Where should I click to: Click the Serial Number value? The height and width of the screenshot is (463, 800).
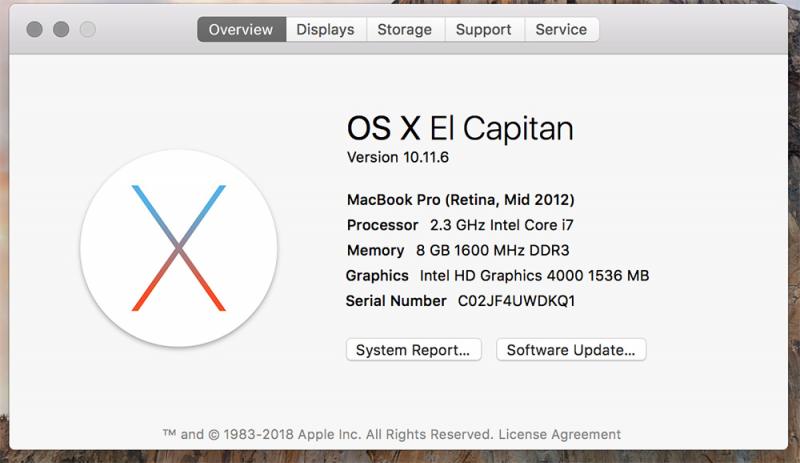(x=516, y=301)
